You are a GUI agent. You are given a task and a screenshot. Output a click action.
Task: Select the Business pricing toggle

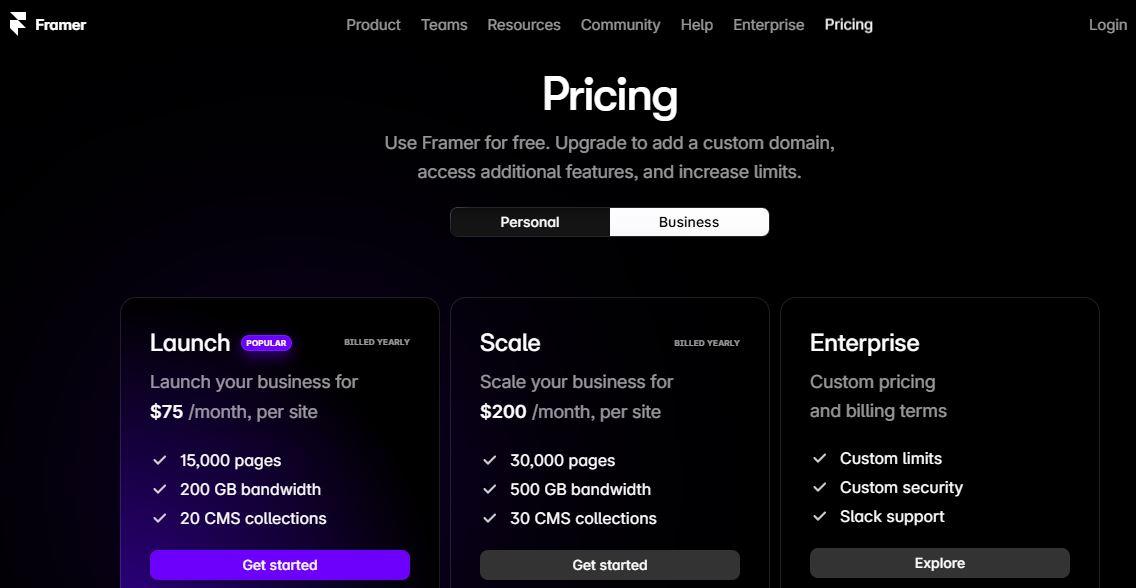689,222
